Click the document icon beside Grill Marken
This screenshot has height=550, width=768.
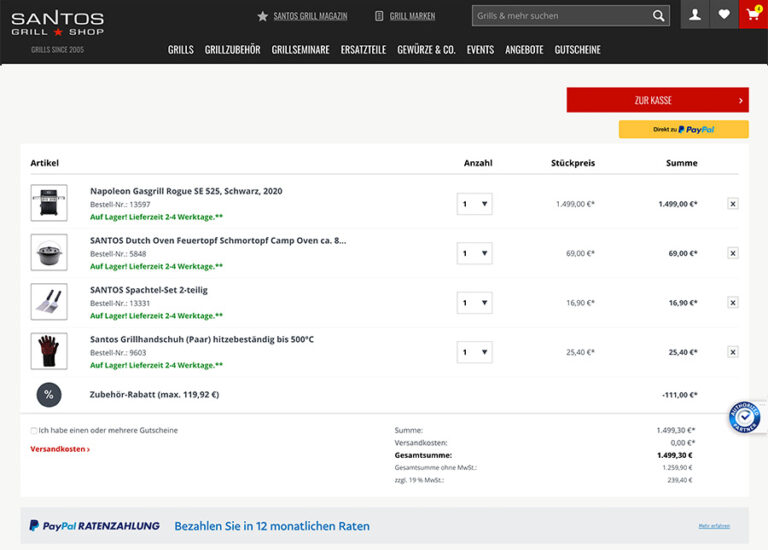click(379, 16)
